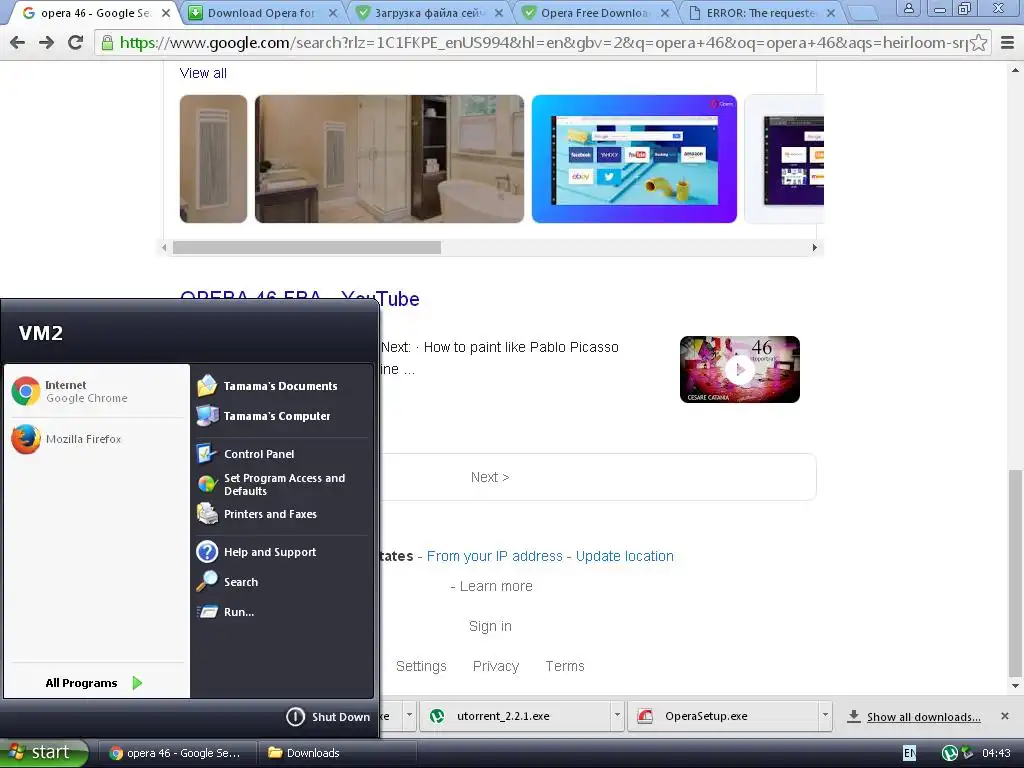Click the uTorrent tray icon
The image size is (1024, 768).
click(x=950, y=753)
